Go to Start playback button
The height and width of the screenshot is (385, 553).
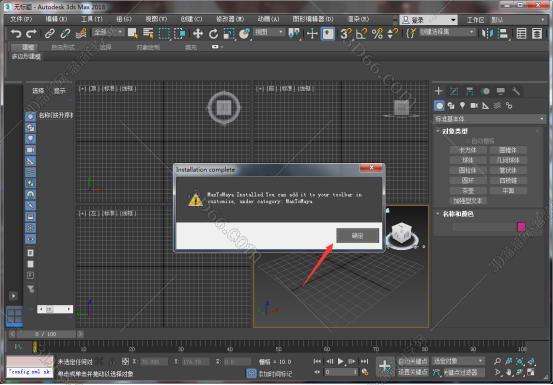(317, 361)
